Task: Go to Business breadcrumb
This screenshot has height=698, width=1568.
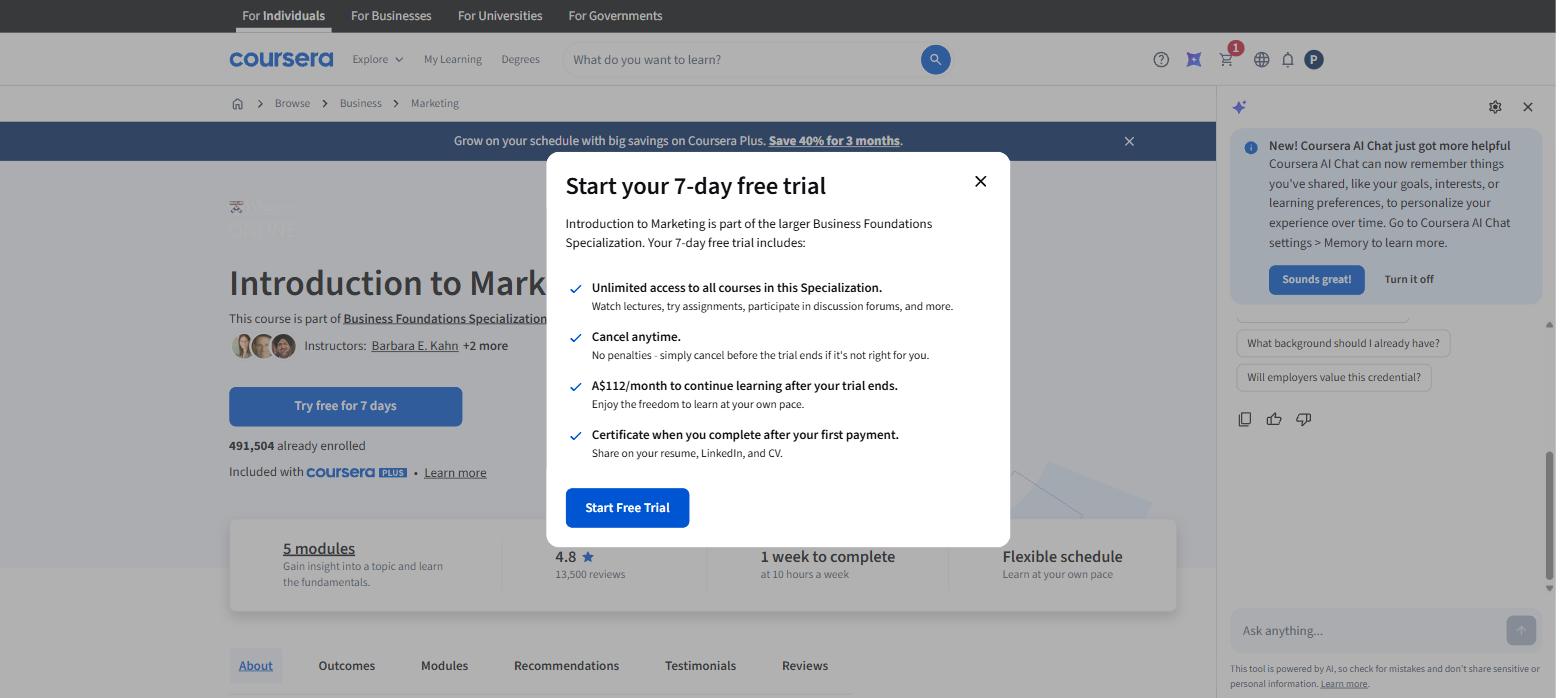Action: tap(360, 103)
